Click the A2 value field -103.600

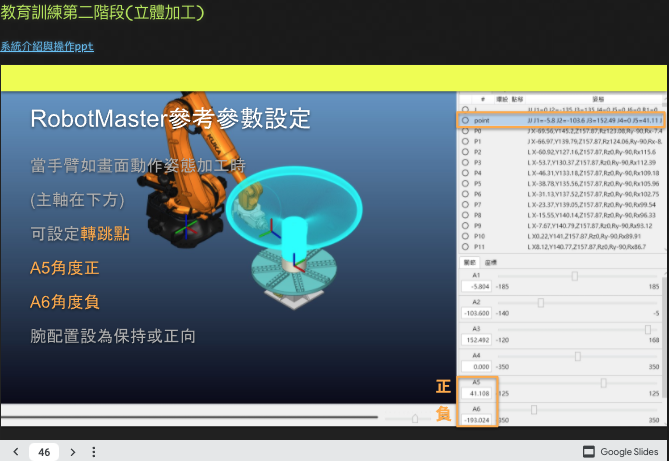coord(476,313)
